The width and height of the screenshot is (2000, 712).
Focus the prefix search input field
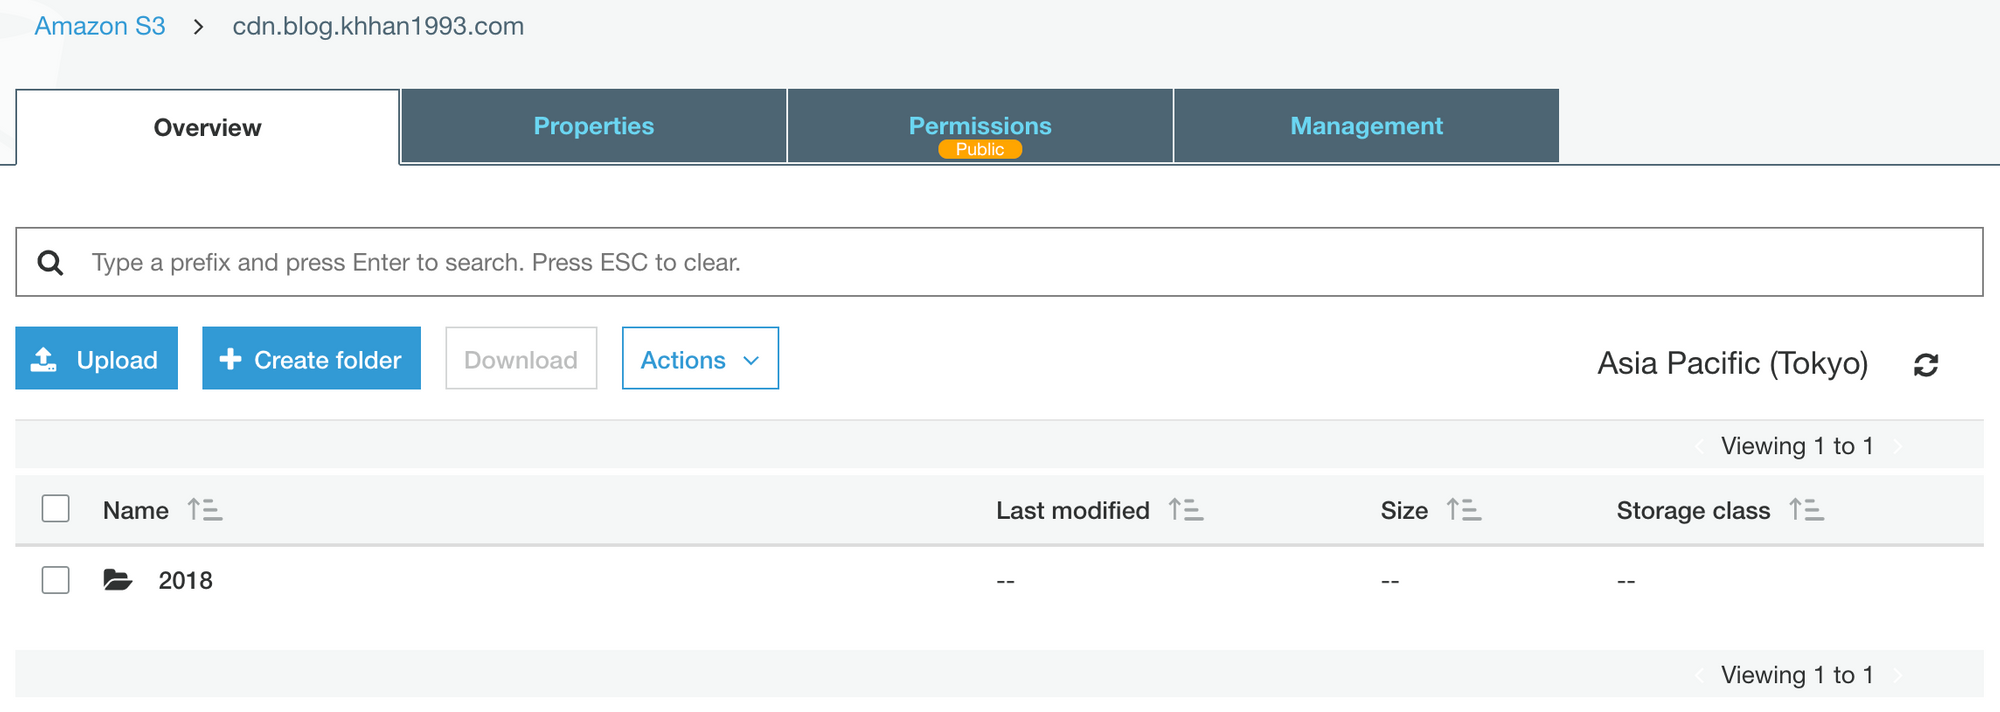click(1000, 263)
